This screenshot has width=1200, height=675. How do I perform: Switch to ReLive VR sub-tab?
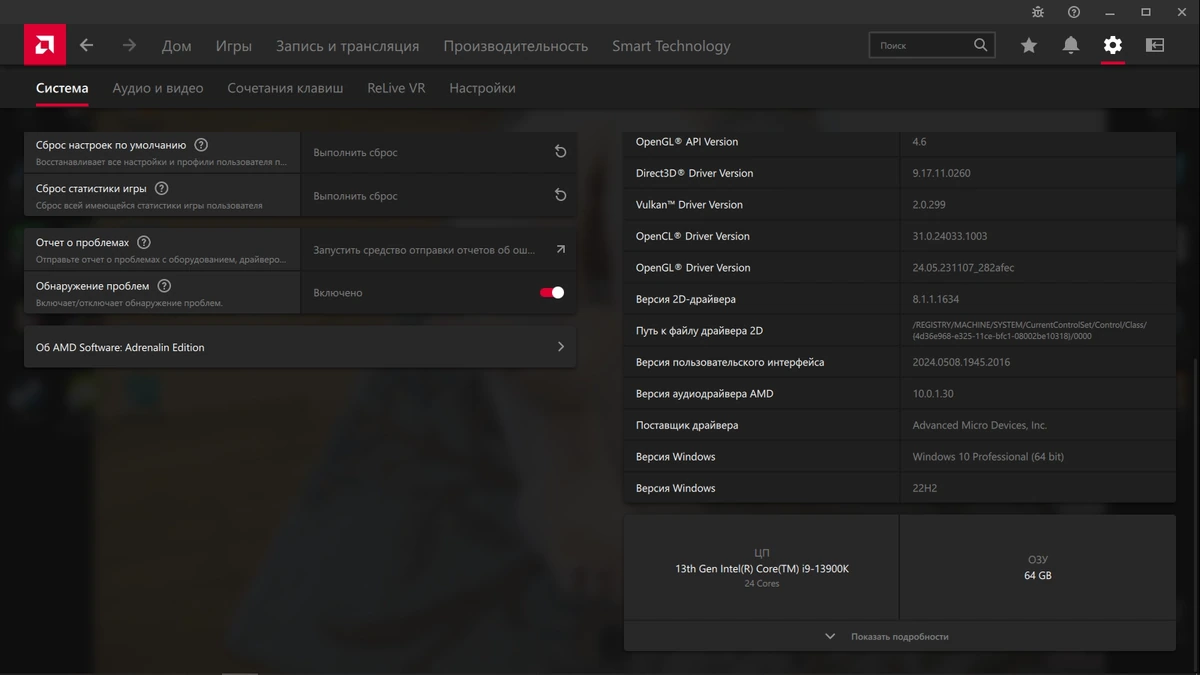pos(396,88)
